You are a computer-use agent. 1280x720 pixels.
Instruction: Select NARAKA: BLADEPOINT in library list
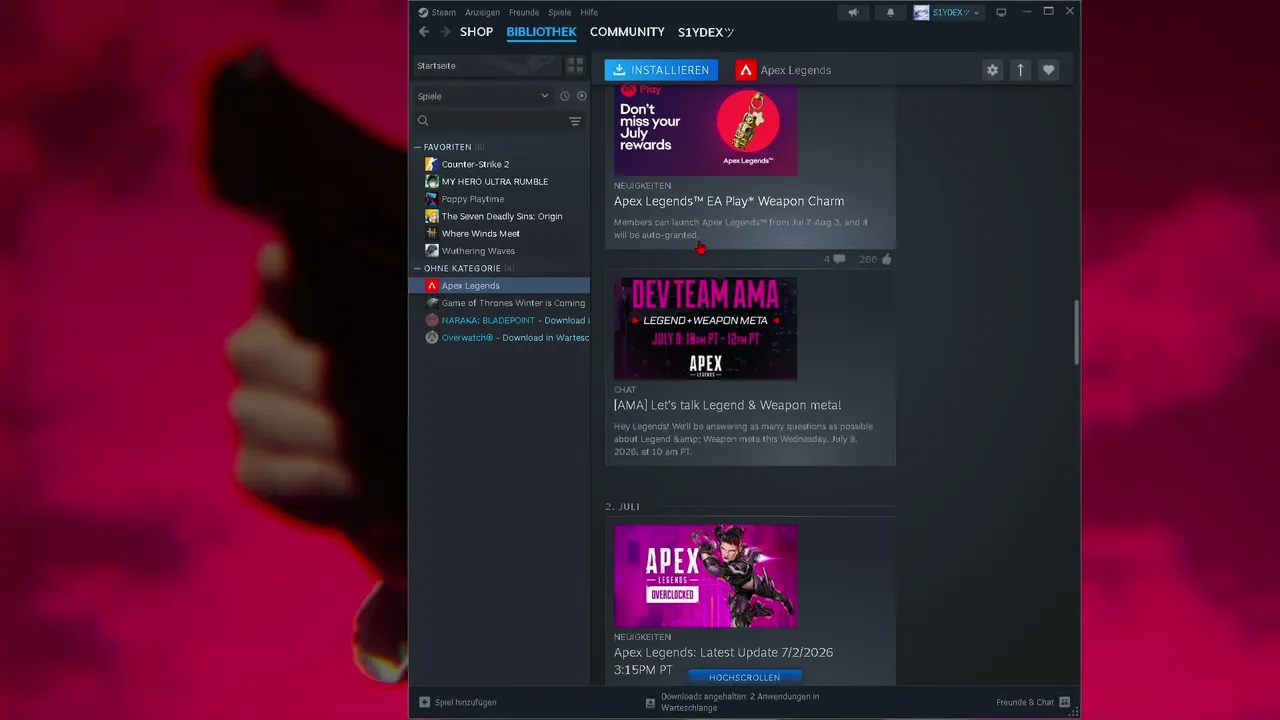502,320
